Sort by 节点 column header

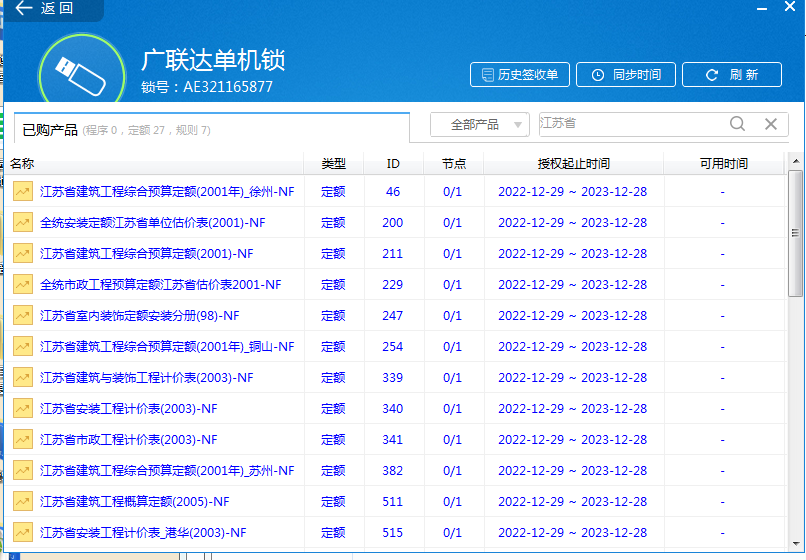pyautogui.click(x=454, y=164)
